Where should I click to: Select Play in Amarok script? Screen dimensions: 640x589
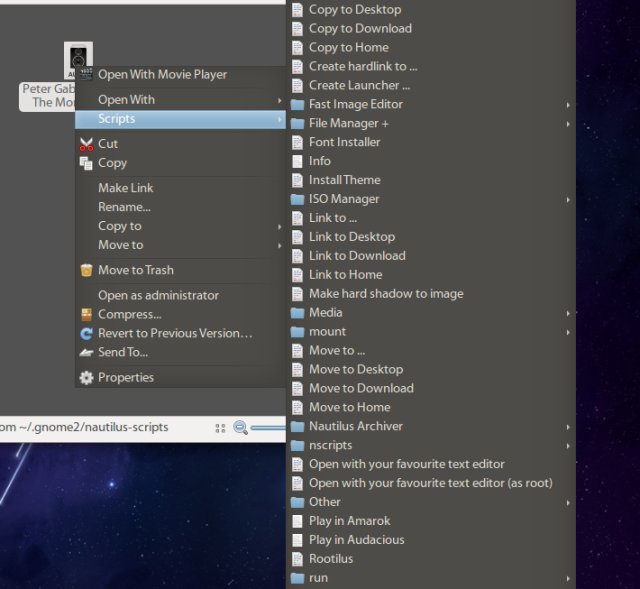349,521
